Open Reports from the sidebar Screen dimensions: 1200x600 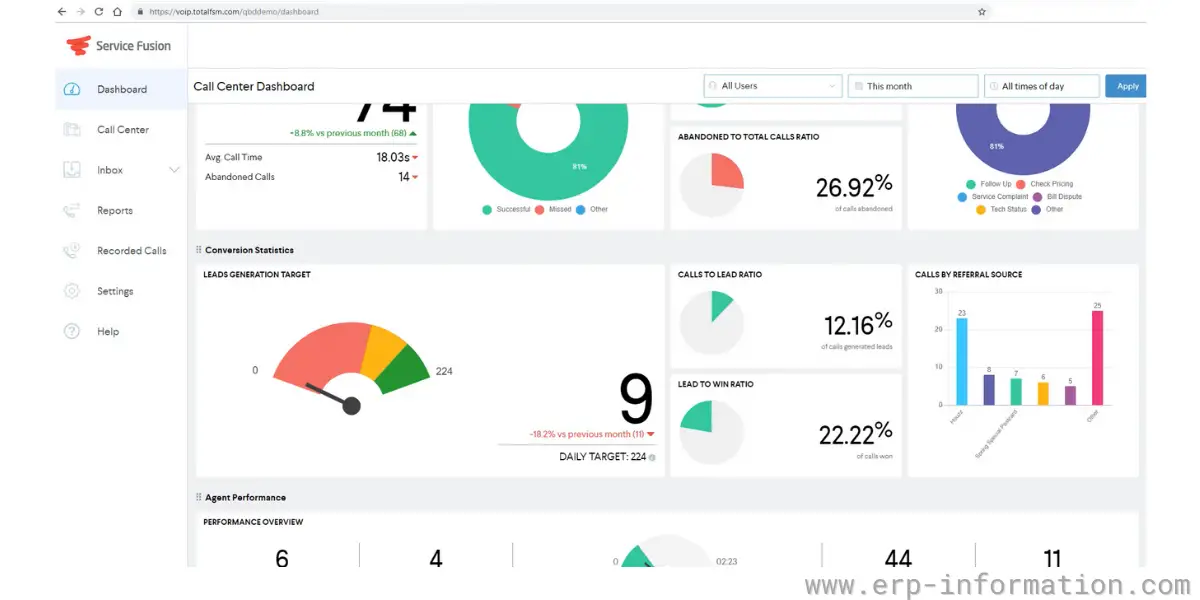click(x=115, y=211)
